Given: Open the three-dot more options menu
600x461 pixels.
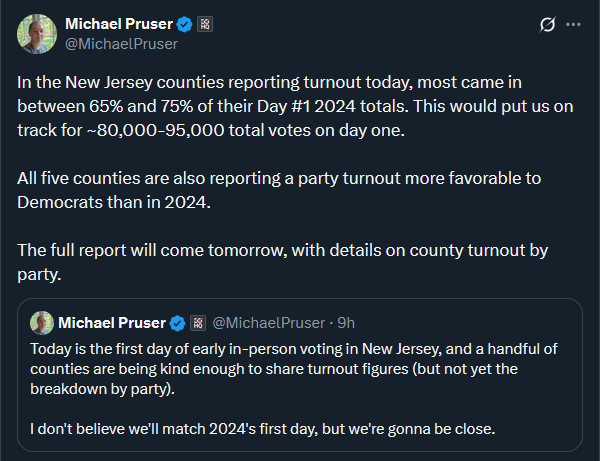Looking at the screenshot, I should point(573,24).
